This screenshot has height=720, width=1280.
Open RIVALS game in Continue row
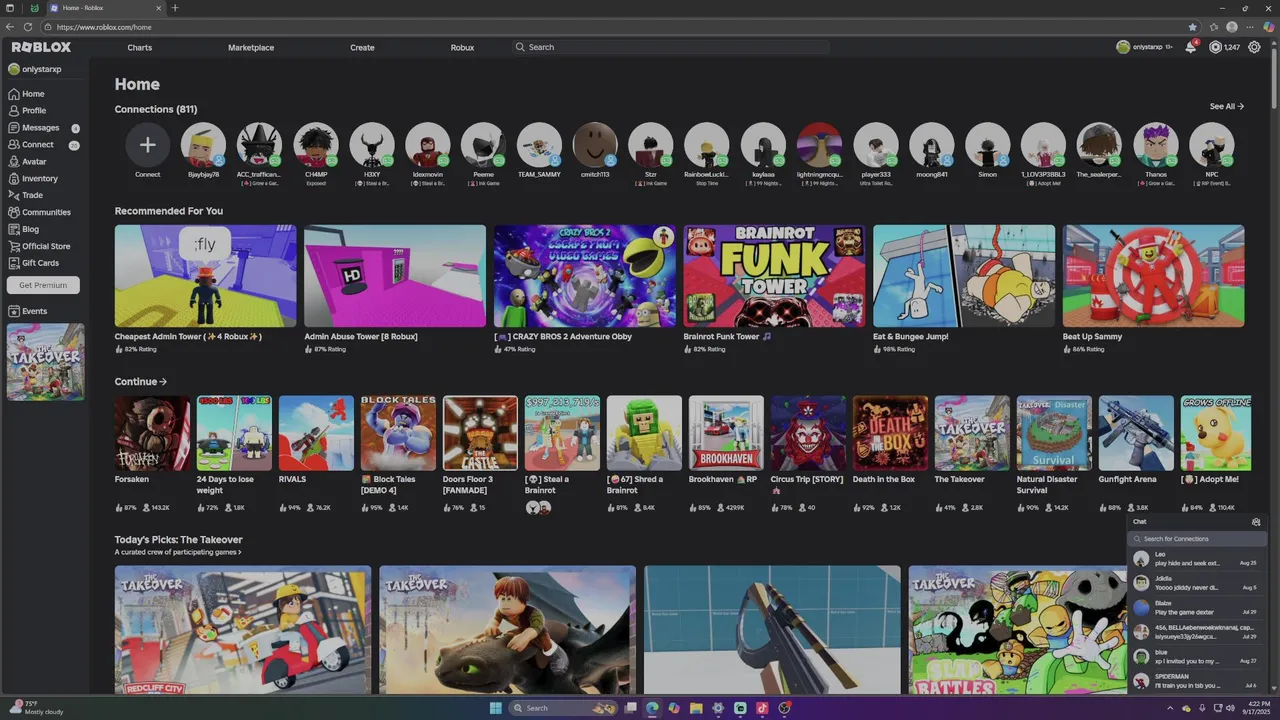[x=316, y=433]
